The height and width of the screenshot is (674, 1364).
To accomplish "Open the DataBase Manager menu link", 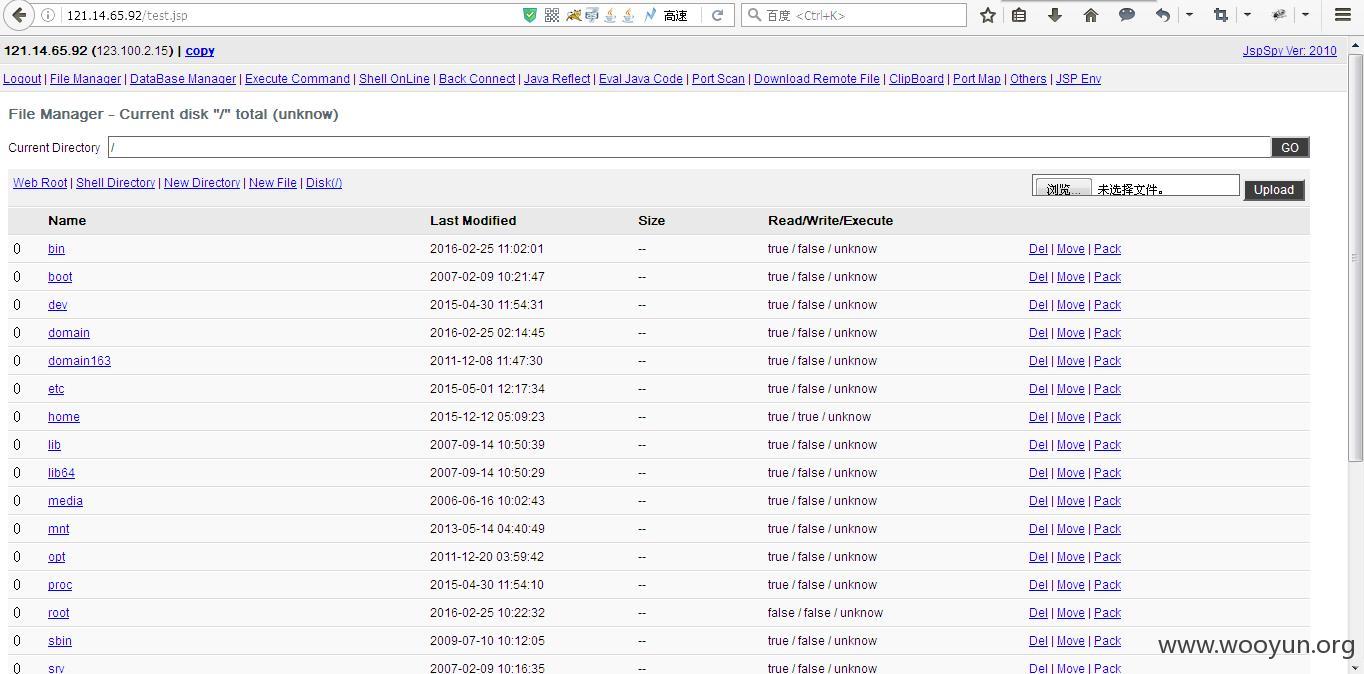I will (x=183, y=79).
